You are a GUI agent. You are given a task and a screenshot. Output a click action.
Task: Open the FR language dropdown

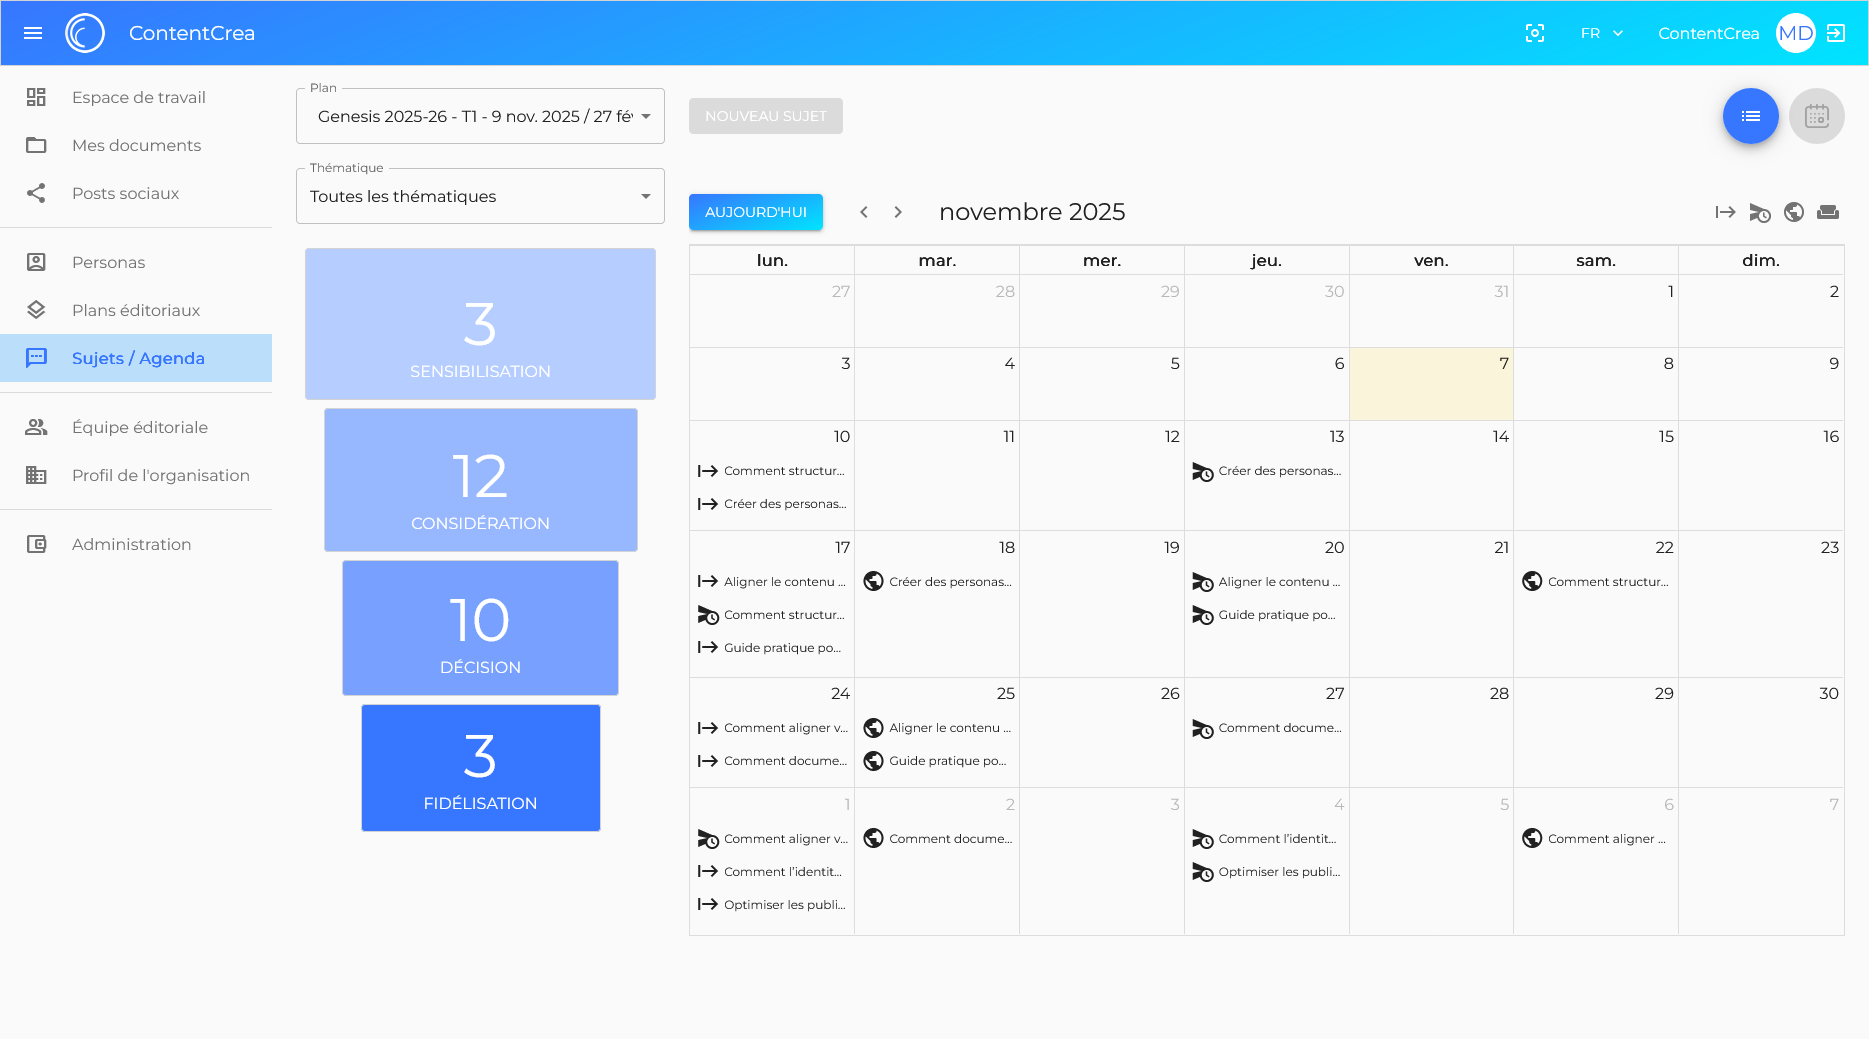pyautogui.click(x=1601, y=32)
